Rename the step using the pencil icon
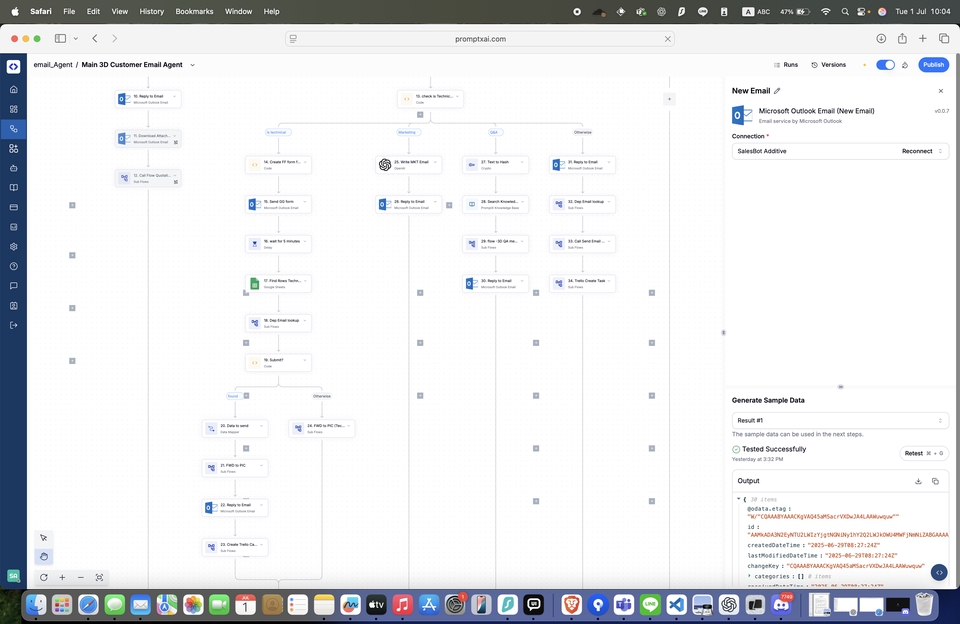This screenshot has height=624, width=960. [777, 90]
